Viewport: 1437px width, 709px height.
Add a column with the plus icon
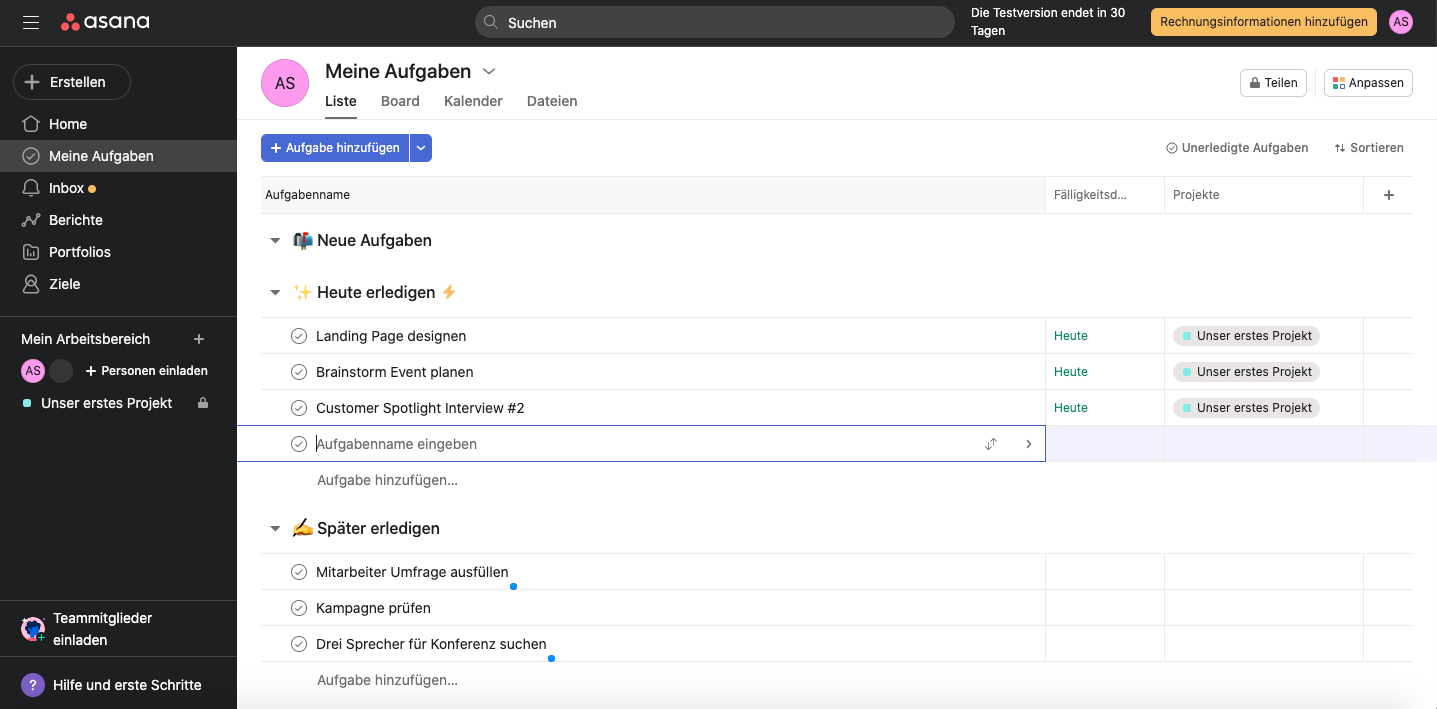tap(1388, 195)
